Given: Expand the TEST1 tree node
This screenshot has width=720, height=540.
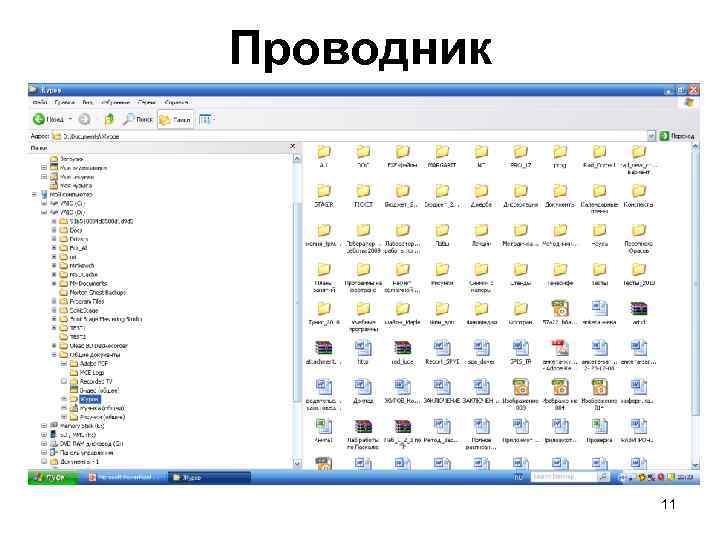Looking at the screenshot, I should click(54, 328).
